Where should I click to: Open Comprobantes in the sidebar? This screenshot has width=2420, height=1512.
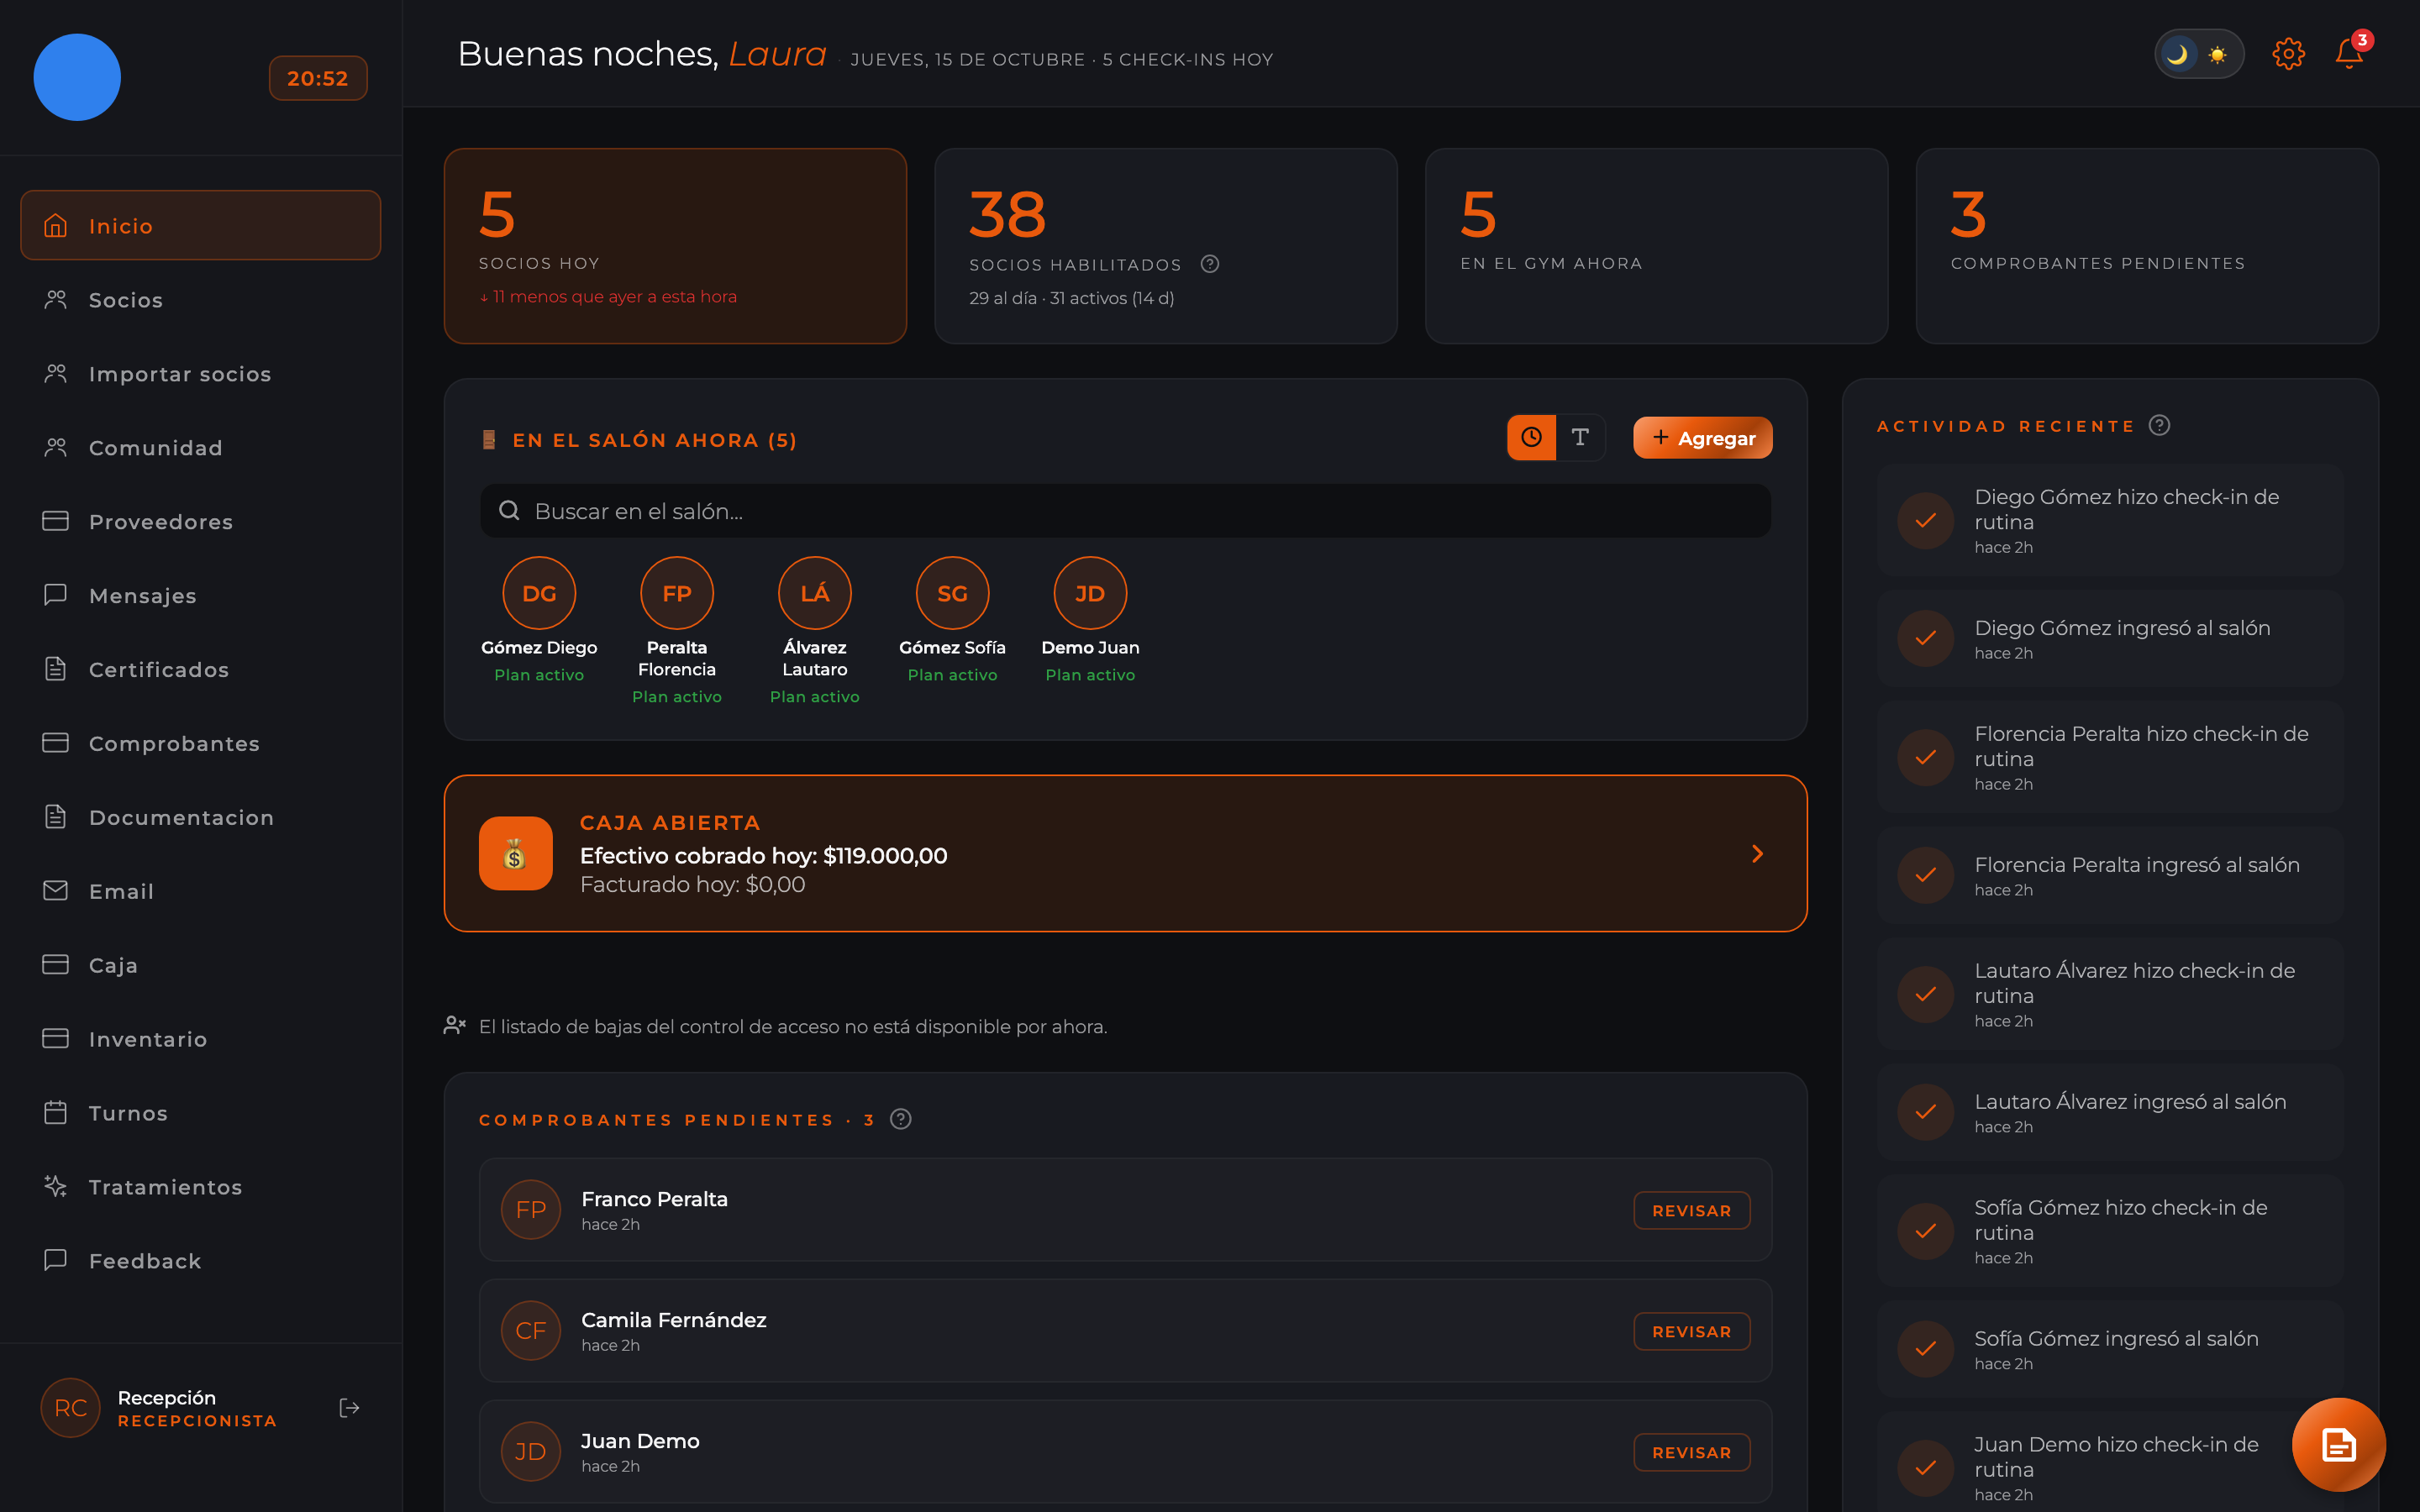click(x=201, y=744)
